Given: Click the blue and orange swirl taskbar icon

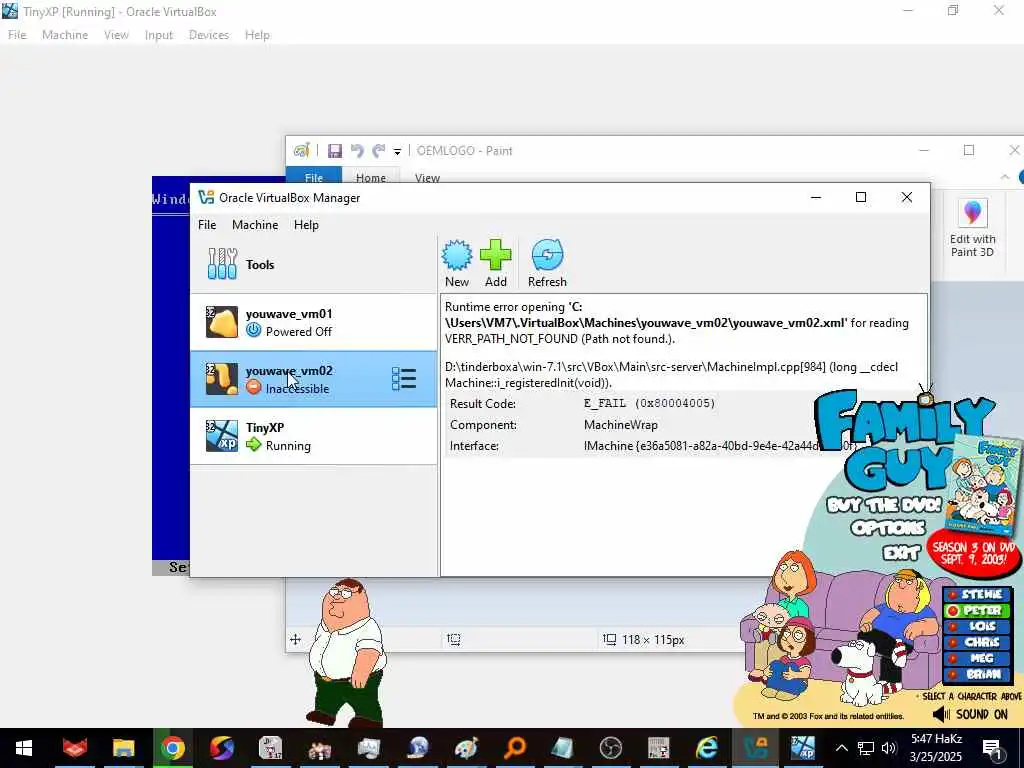Looking at the screenshot, I should [222, 748].
